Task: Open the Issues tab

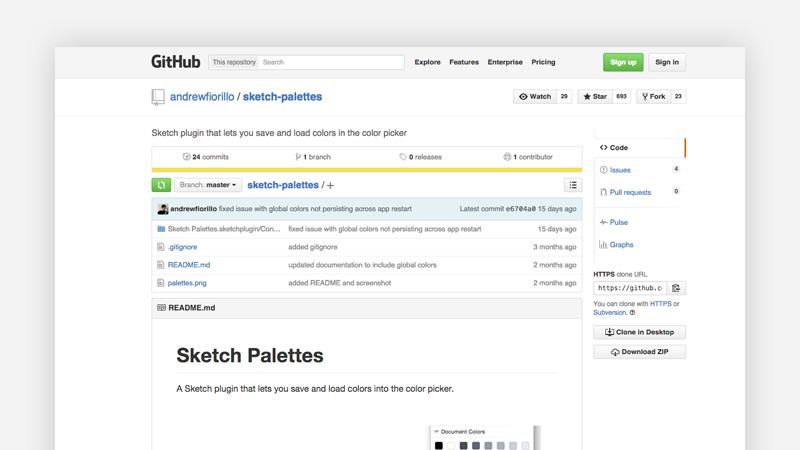Action: 639,170
